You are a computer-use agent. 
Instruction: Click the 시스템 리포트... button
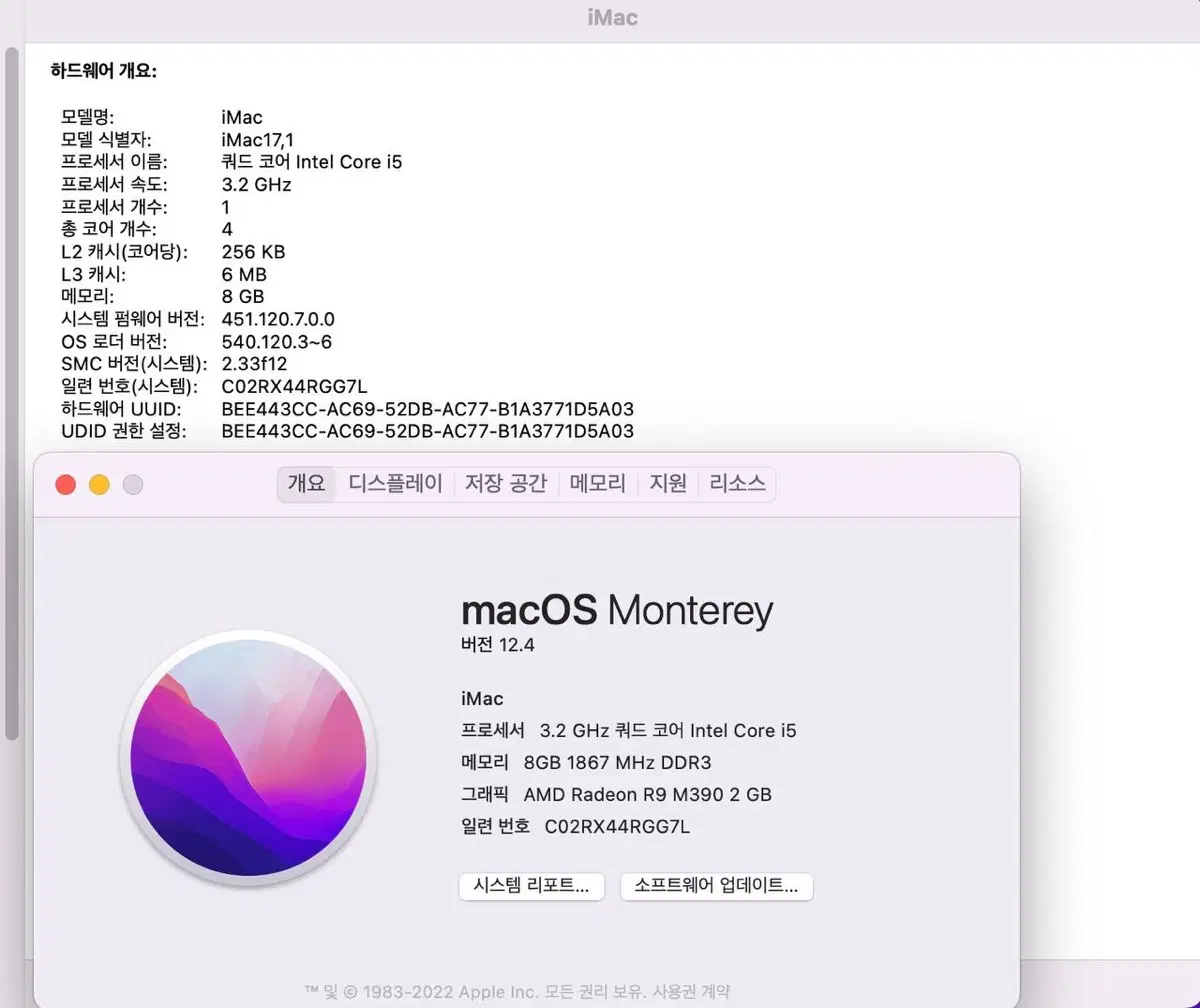click(x=532, y=886)
